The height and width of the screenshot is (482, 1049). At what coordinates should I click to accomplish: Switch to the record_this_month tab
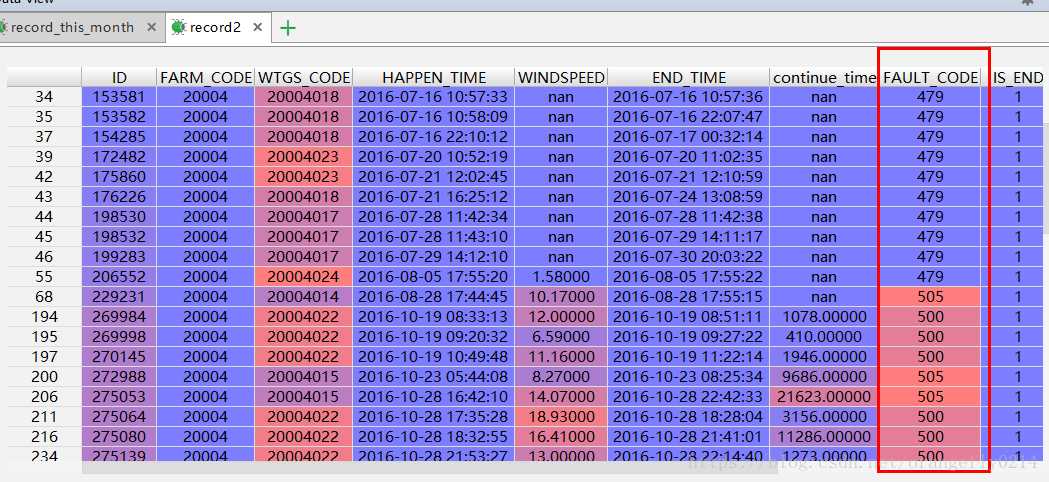72,27
